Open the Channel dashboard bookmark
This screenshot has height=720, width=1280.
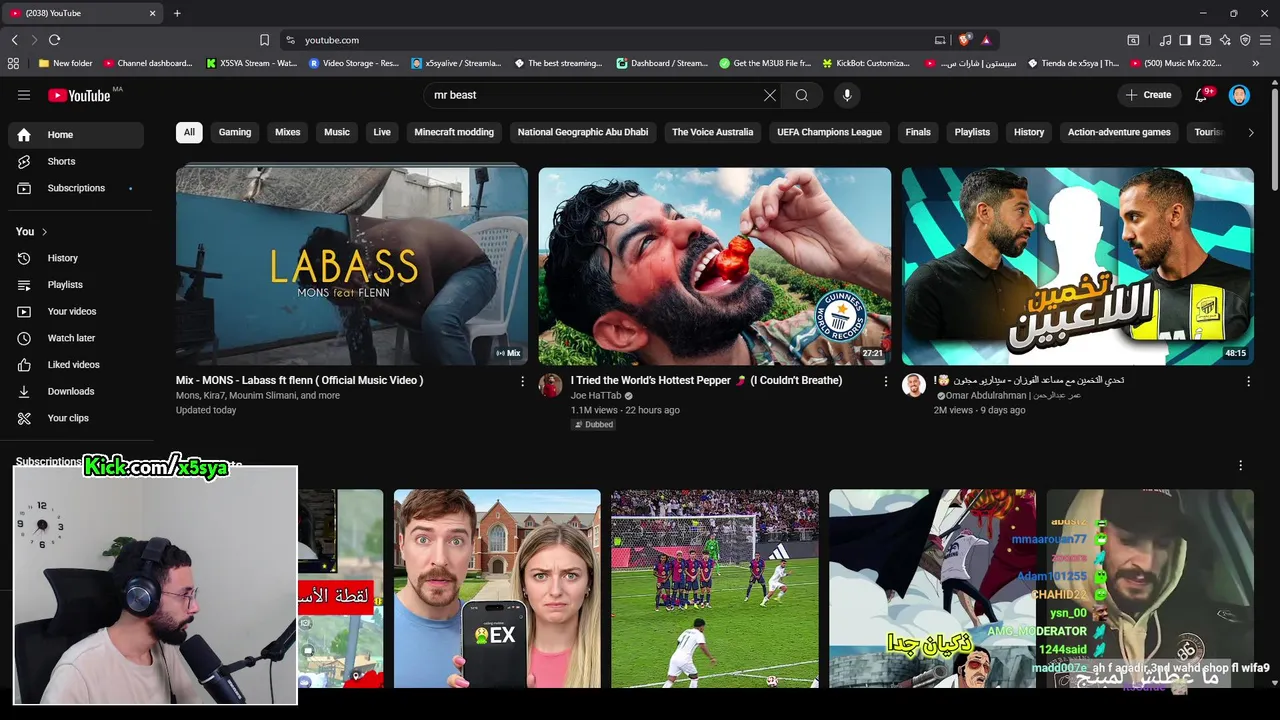pyautogui.click(x=148, y=63)
